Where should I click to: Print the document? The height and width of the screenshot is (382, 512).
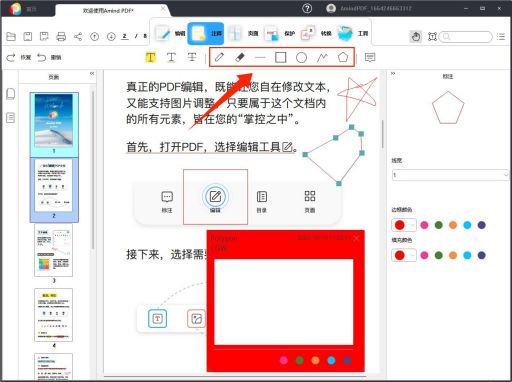(x=61, y=36)
